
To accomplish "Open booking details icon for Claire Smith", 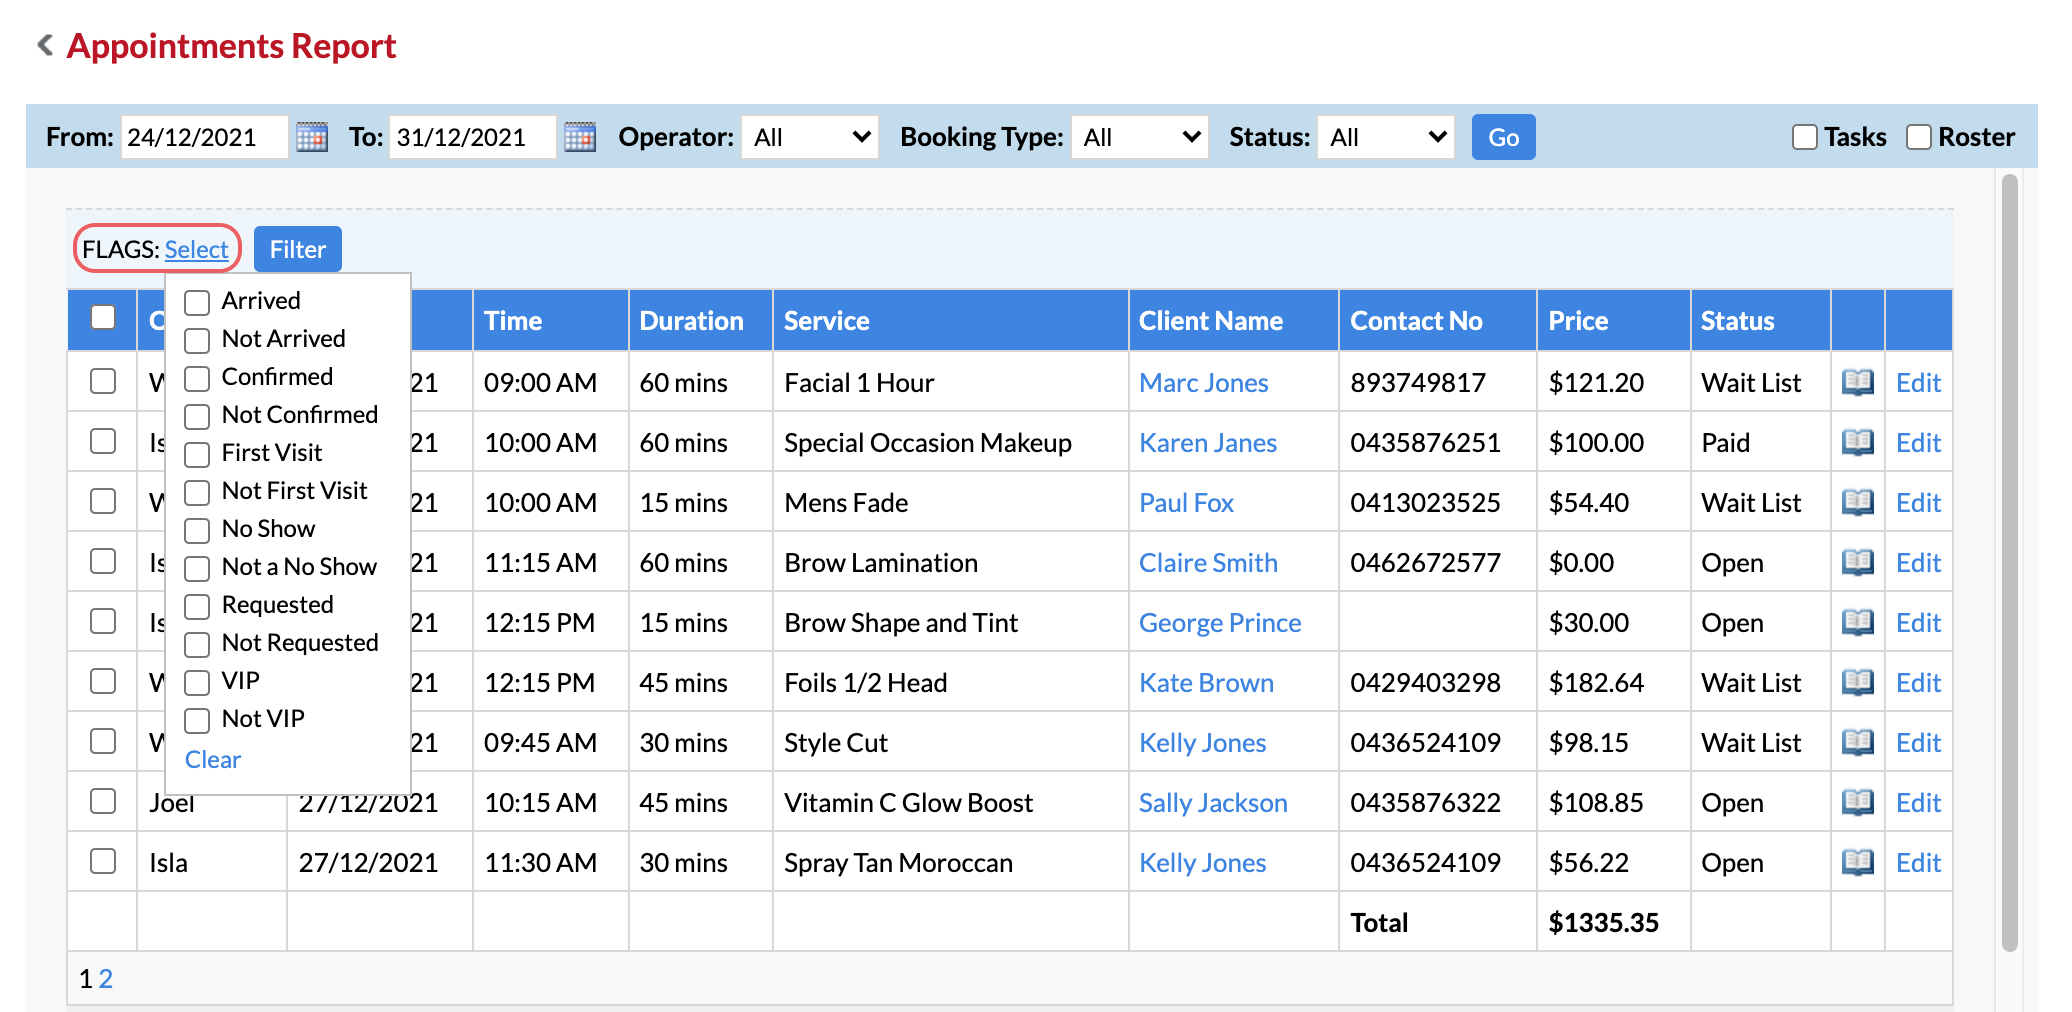I will click(x=1858, y=562).
